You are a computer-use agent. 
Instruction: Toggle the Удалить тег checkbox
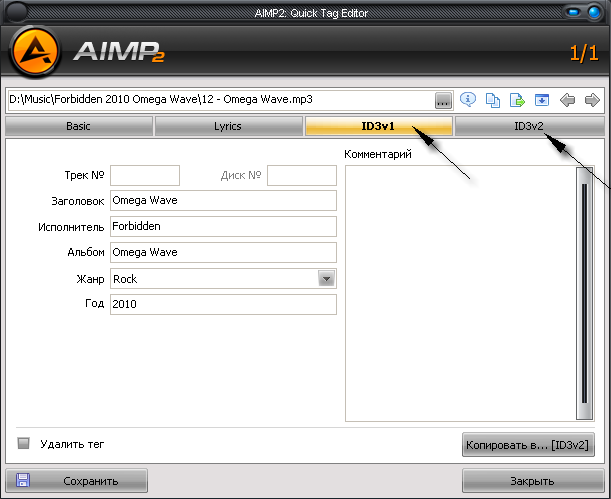24,443
